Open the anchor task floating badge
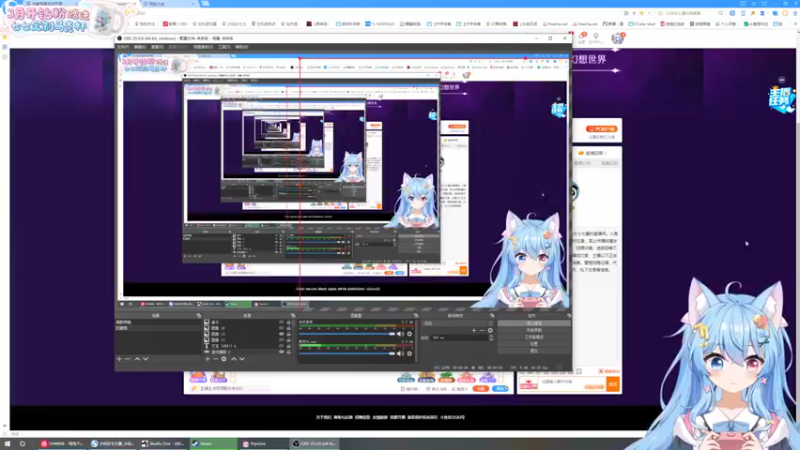 [781, 99]
